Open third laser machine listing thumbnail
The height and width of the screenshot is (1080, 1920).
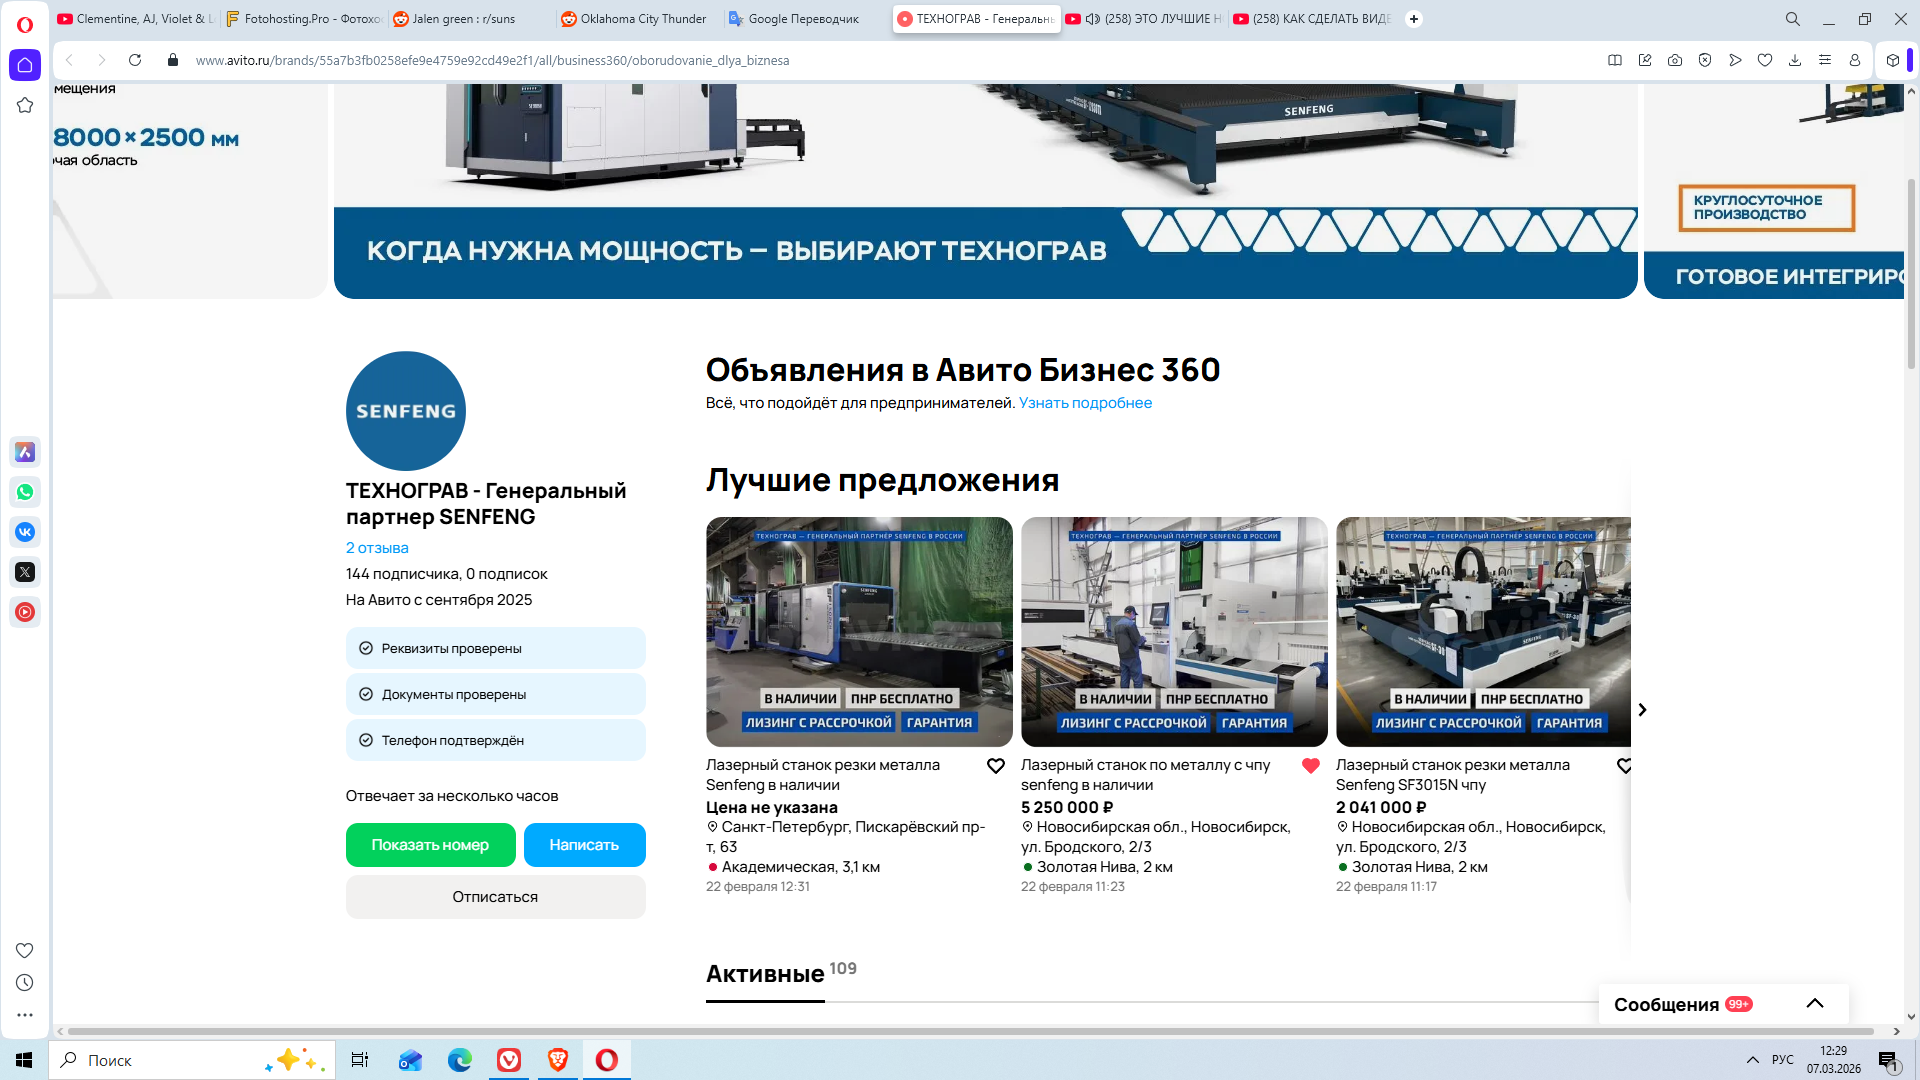point(1483,631)
